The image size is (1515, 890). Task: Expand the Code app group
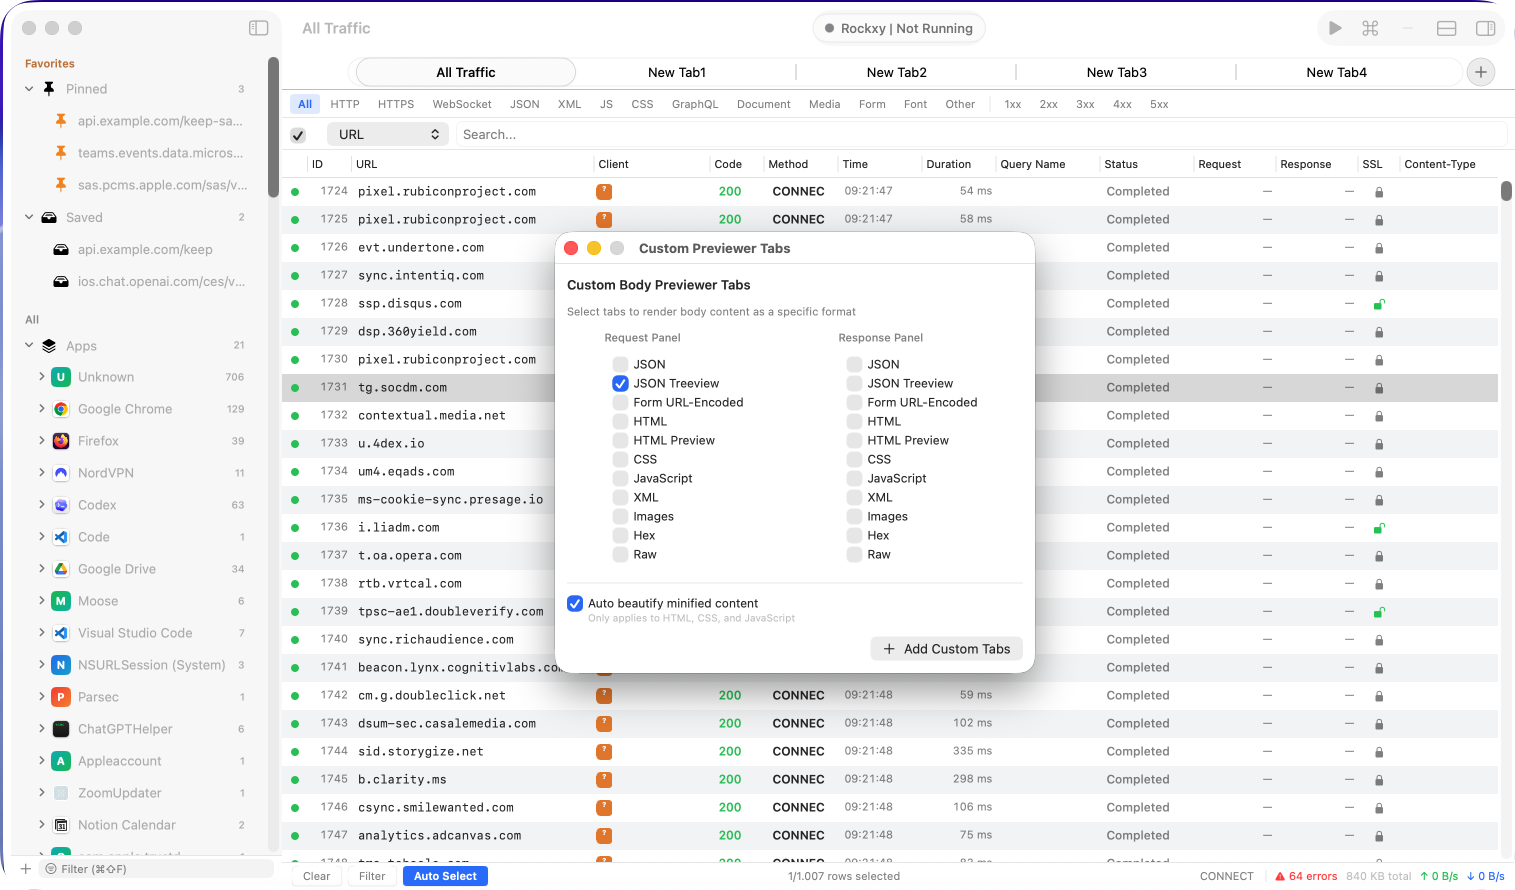coord(42,537)
